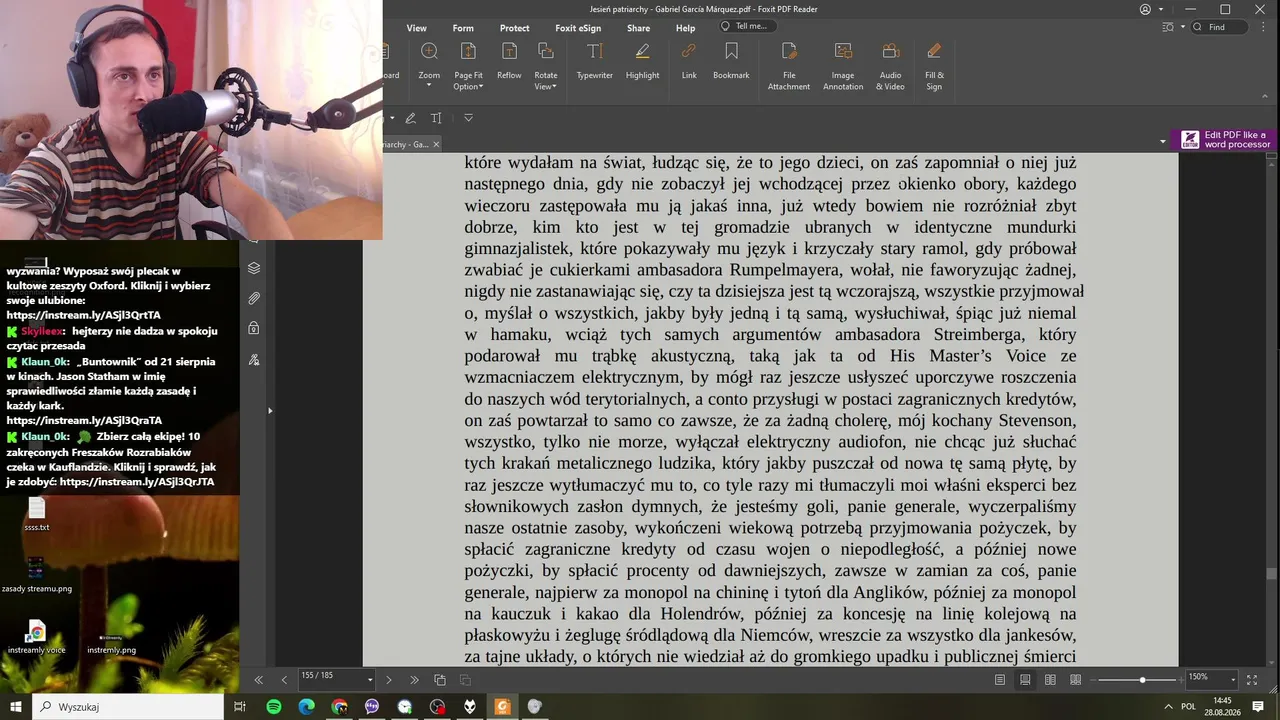This screenshot has width=1280, height=720.
Task: Open the Zoom tool in the ribbon
Action: [x=429, y=64]
